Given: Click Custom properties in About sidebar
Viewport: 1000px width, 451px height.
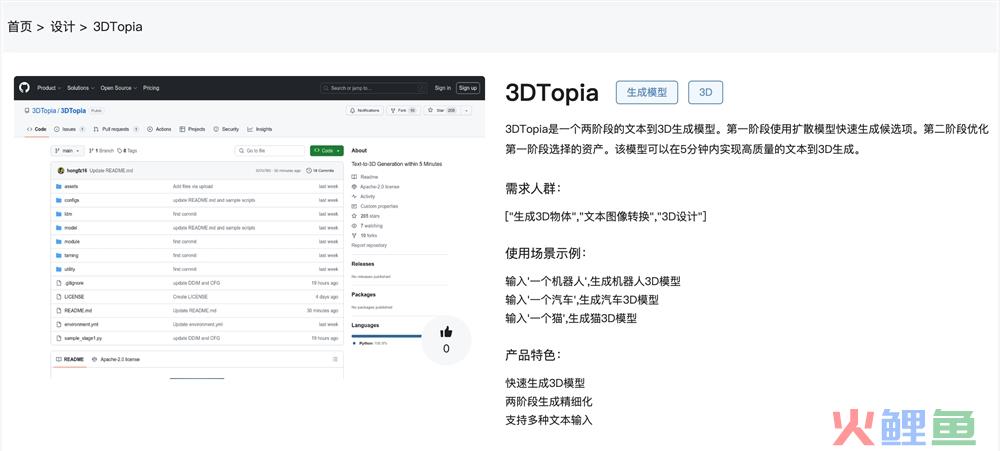Looking at the screenshot, I should coord(374,207).
